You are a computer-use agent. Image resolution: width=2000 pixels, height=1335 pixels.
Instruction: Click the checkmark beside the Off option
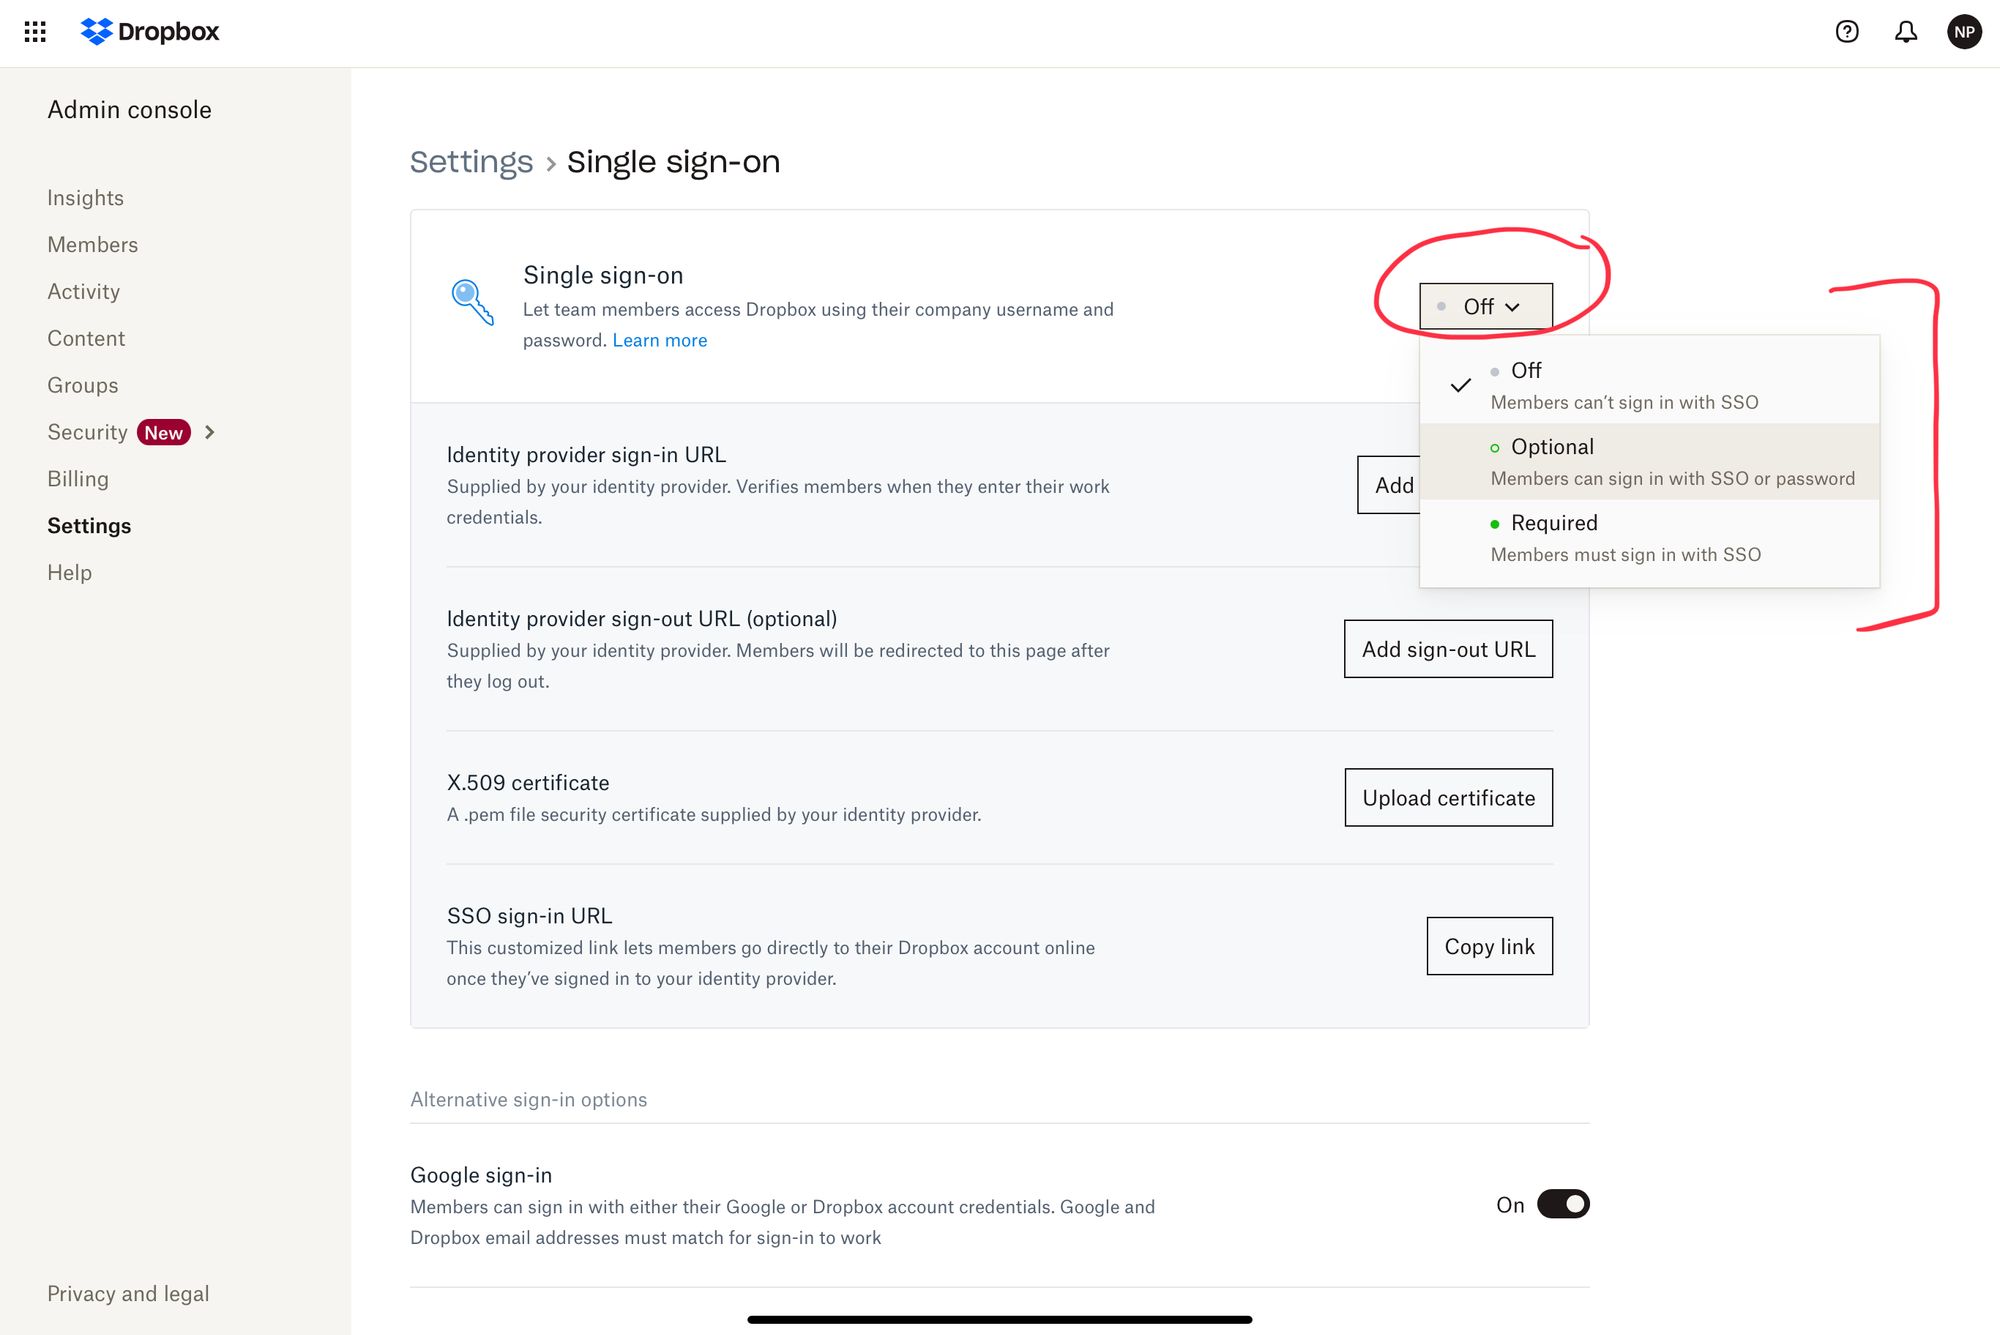click(1460, 385)
